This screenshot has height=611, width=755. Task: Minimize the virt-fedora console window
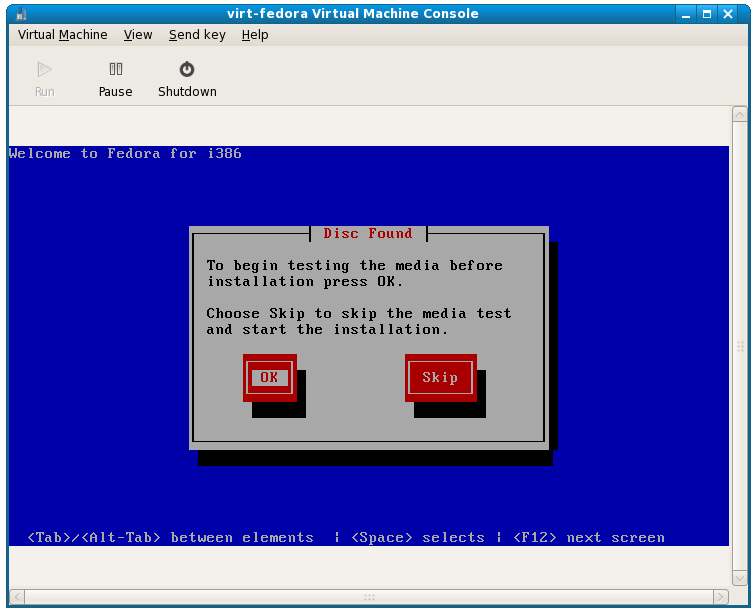pyautogui.click(x=686, y=14)
